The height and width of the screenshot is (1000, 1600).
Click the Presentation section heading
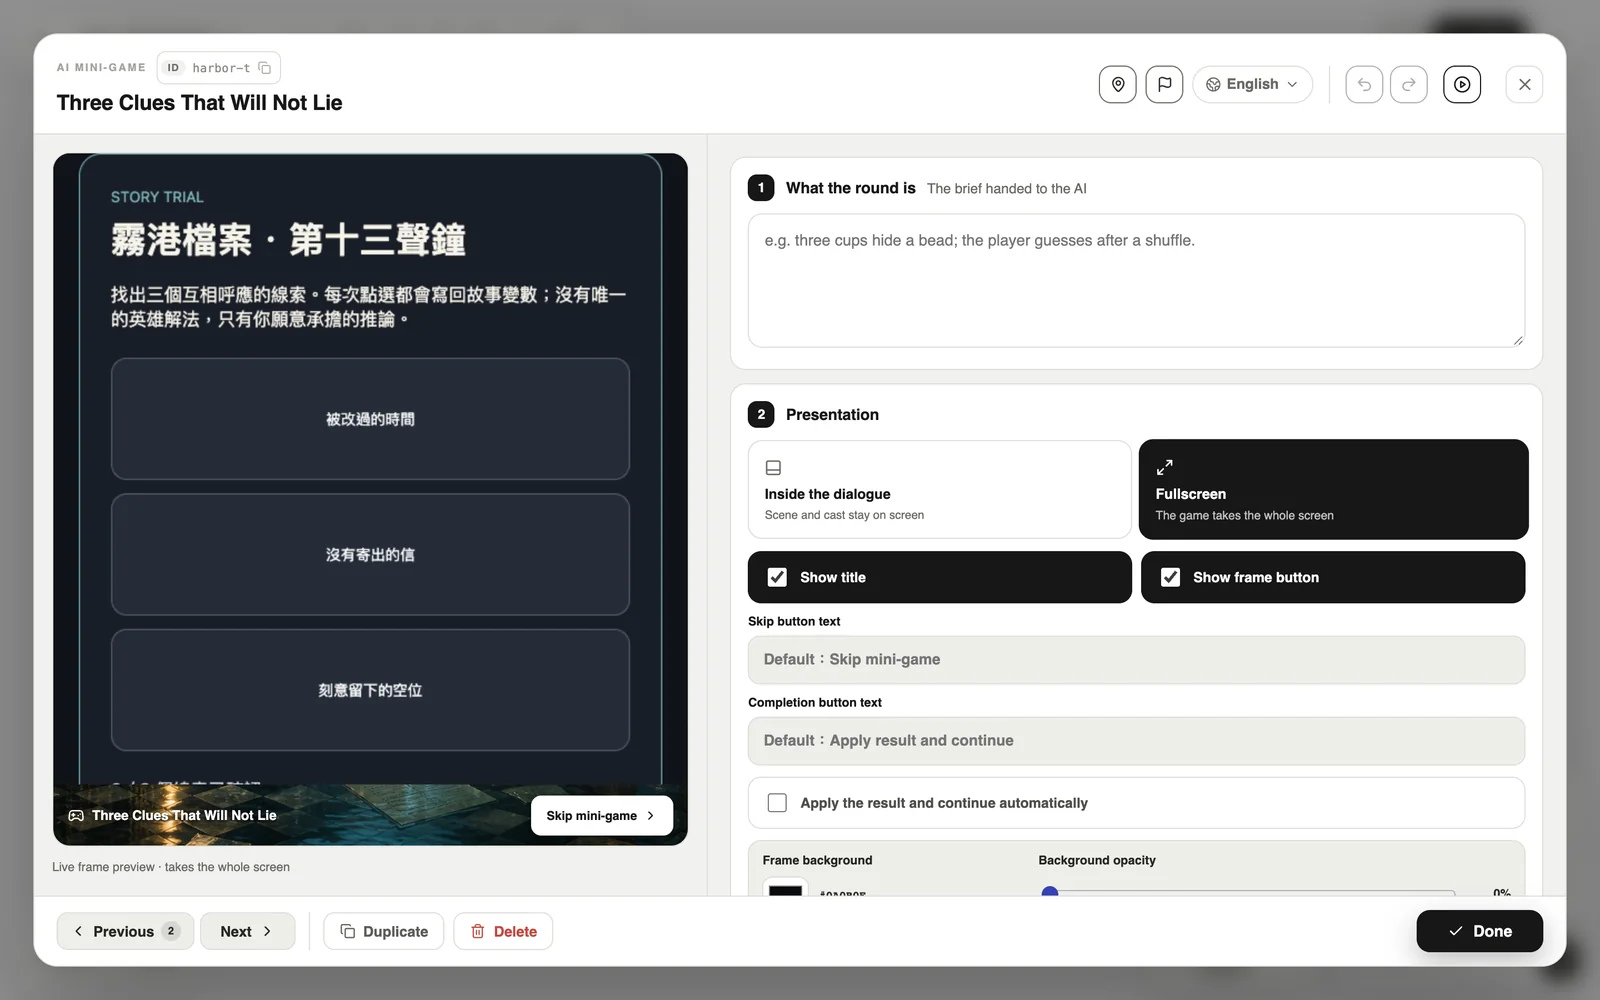click(x=832, y=415)
